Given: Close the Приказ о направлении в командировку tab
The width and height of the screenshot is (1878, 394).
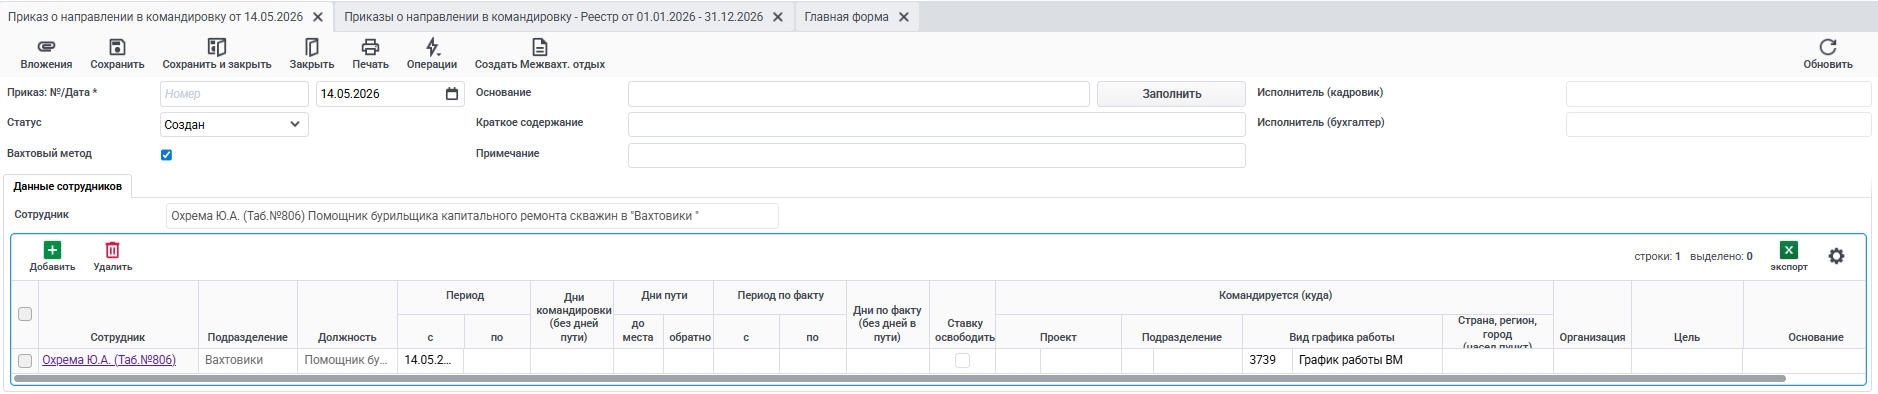Looking at the screenshot, I should 318,17.
